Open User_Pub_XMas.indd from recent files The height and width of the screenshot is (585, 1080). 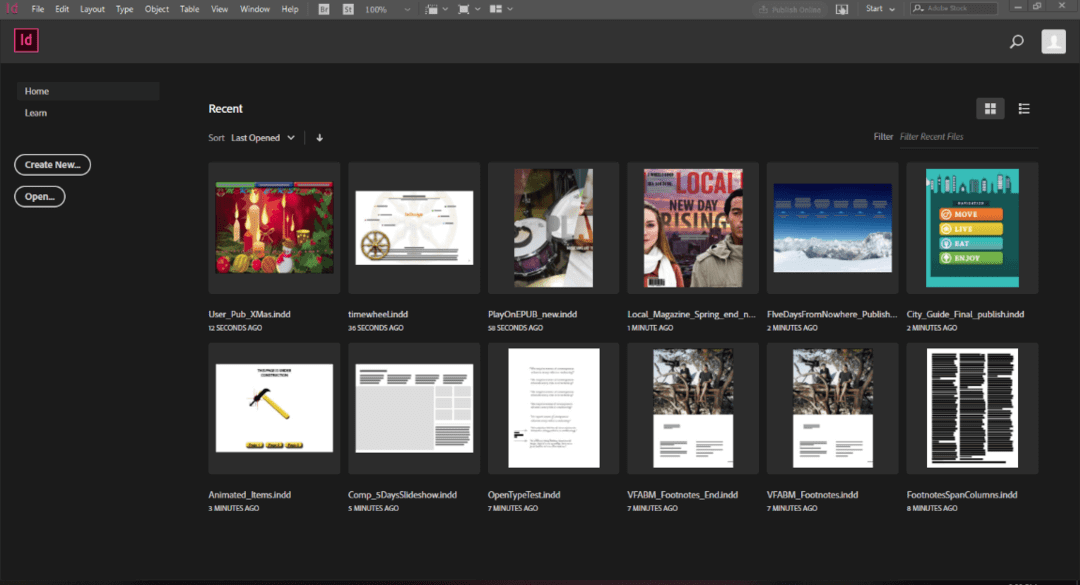pos(273,227)
